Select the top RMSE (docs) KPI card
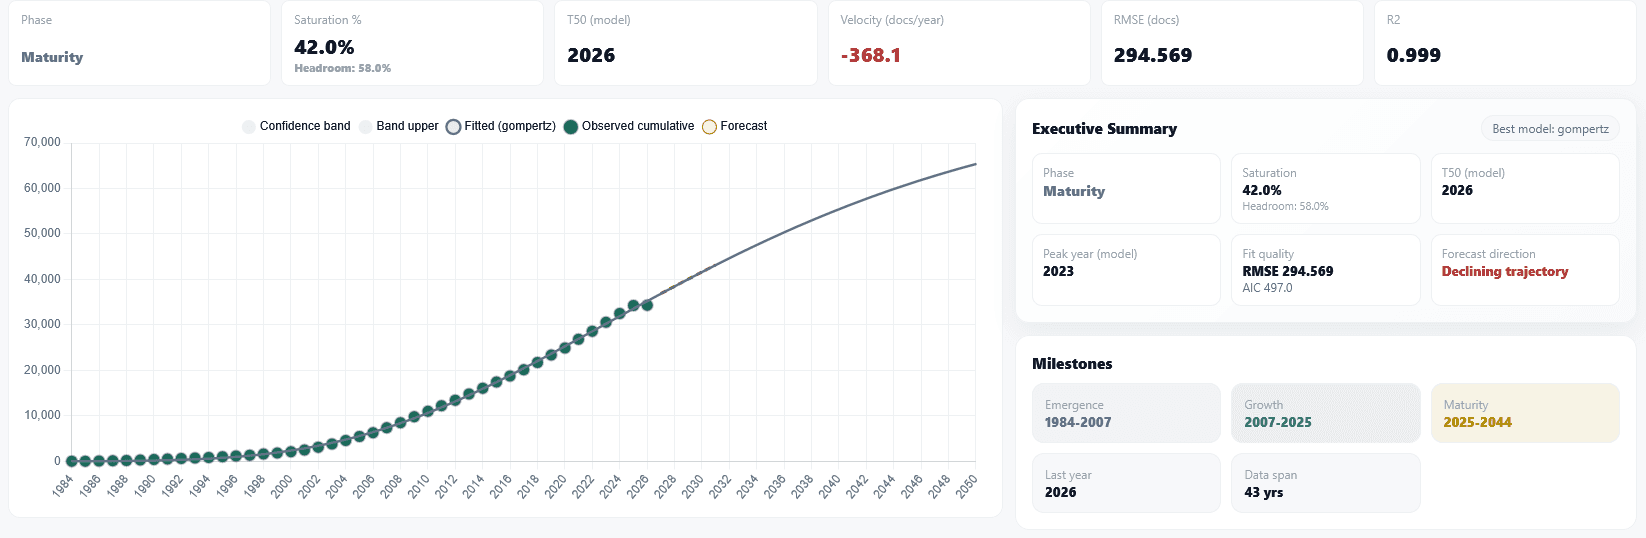This screenshot has width=1646, height=538. pos(1232,43)
